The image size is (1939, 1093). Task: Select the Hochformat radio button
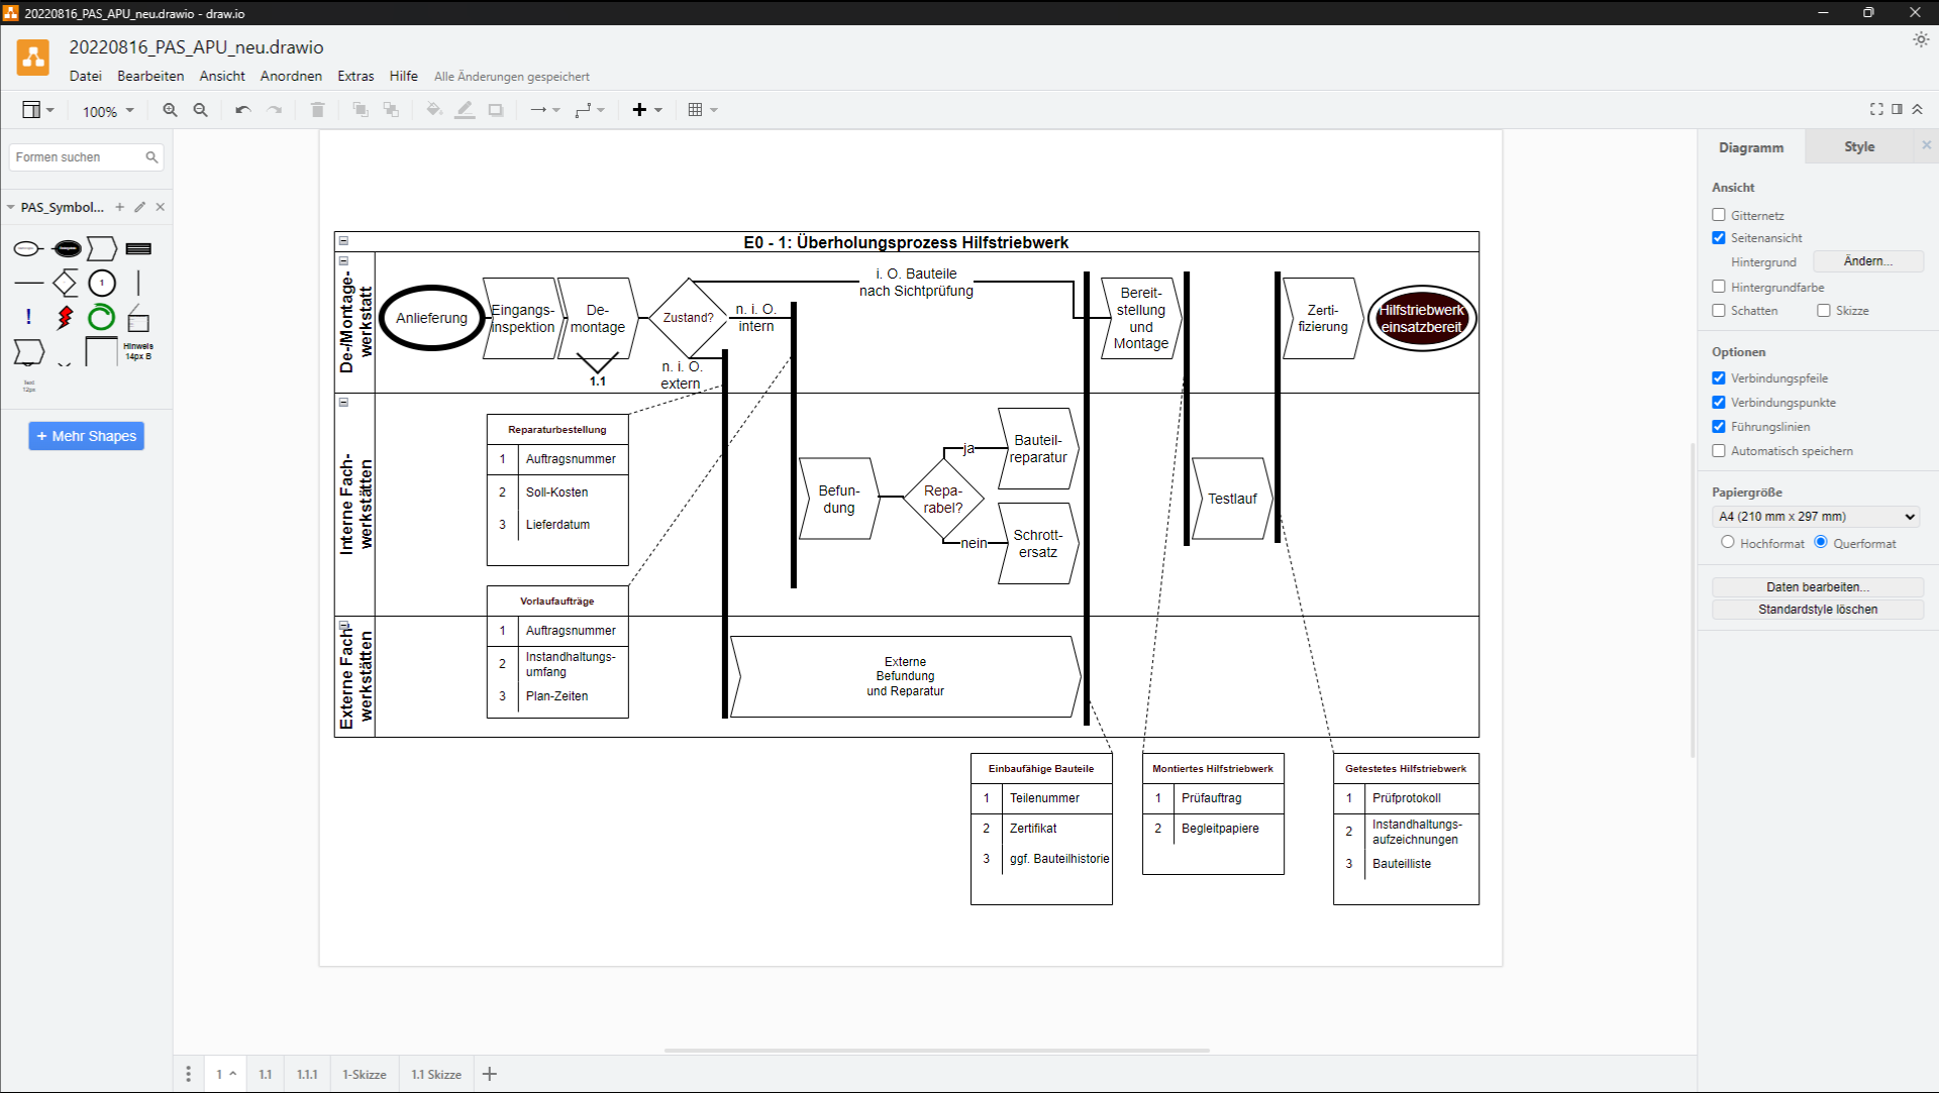pyautogui.click(x=1727, y=542)
